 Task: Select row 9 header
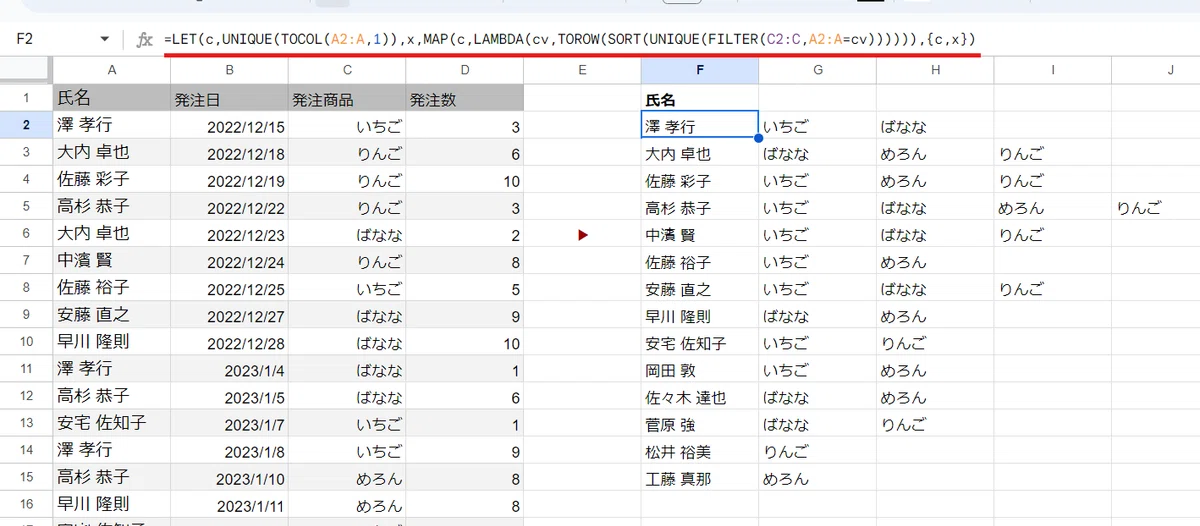point(26,314)
